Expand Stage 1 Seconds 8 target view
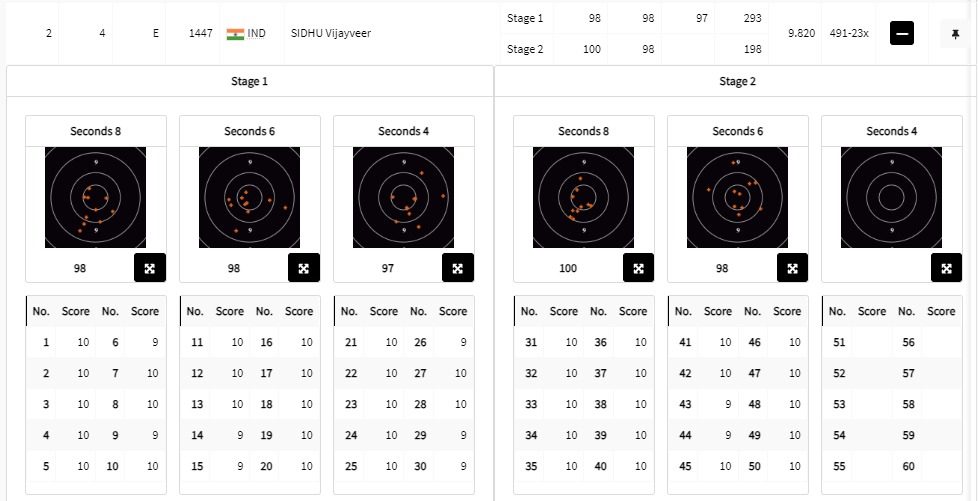 [x=150, y=268]
